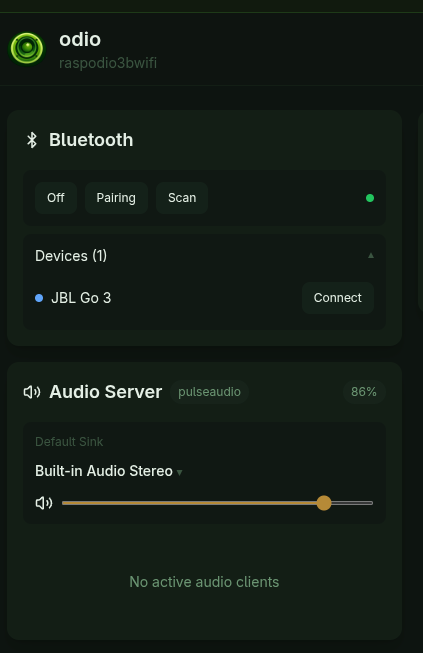
Task: Collapse the Devices list using the triangle
Action: pos(371,255)
